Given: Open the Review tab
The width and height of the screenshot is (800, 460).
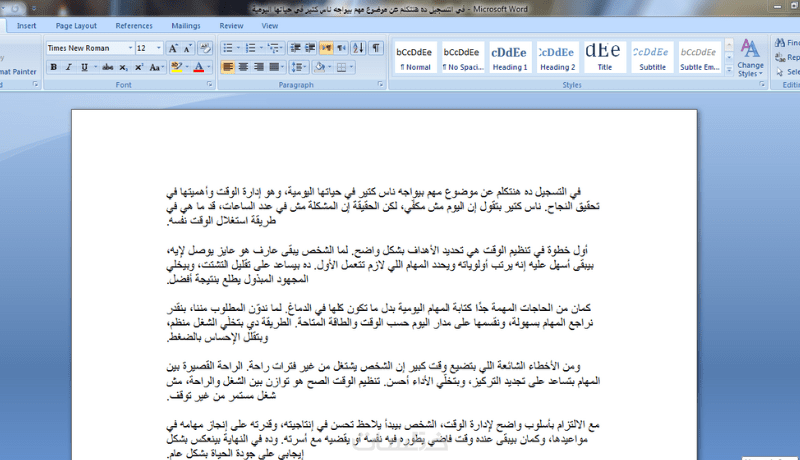Looking at the screenshot, I should click(x=232, y=25).
